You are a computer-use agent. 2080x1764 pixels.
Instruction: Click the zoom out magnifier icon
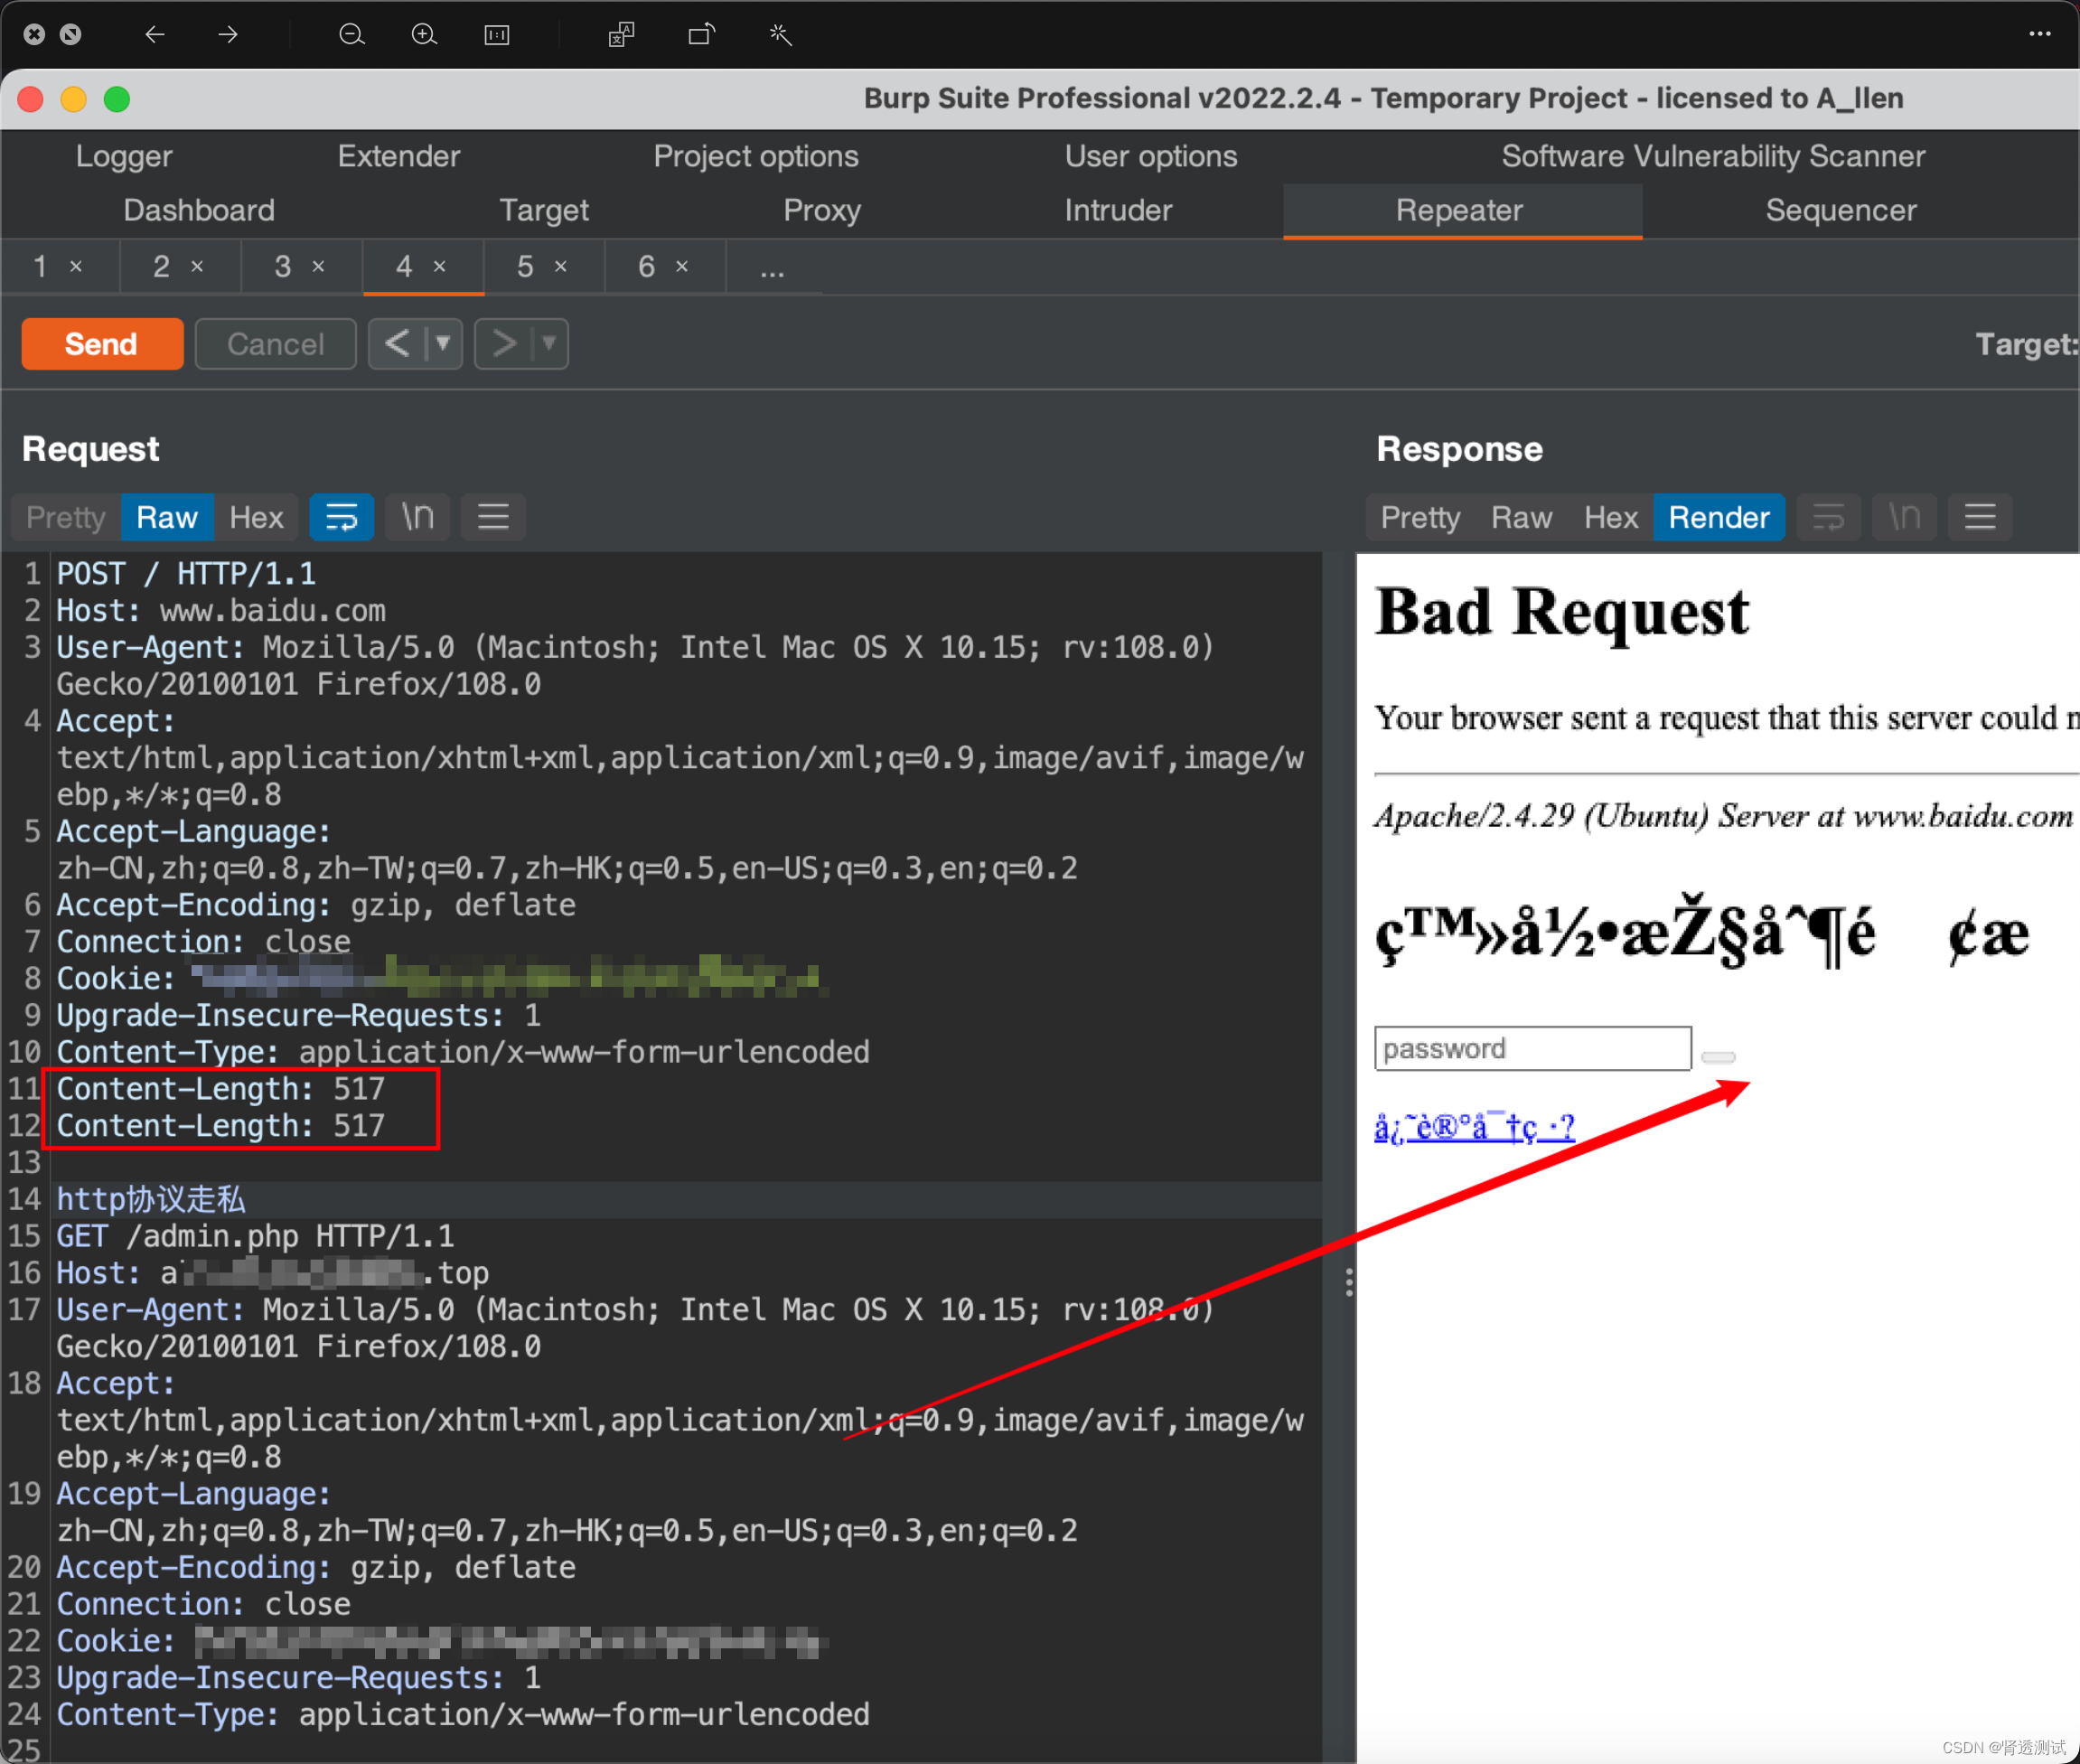tap(351, 35)
